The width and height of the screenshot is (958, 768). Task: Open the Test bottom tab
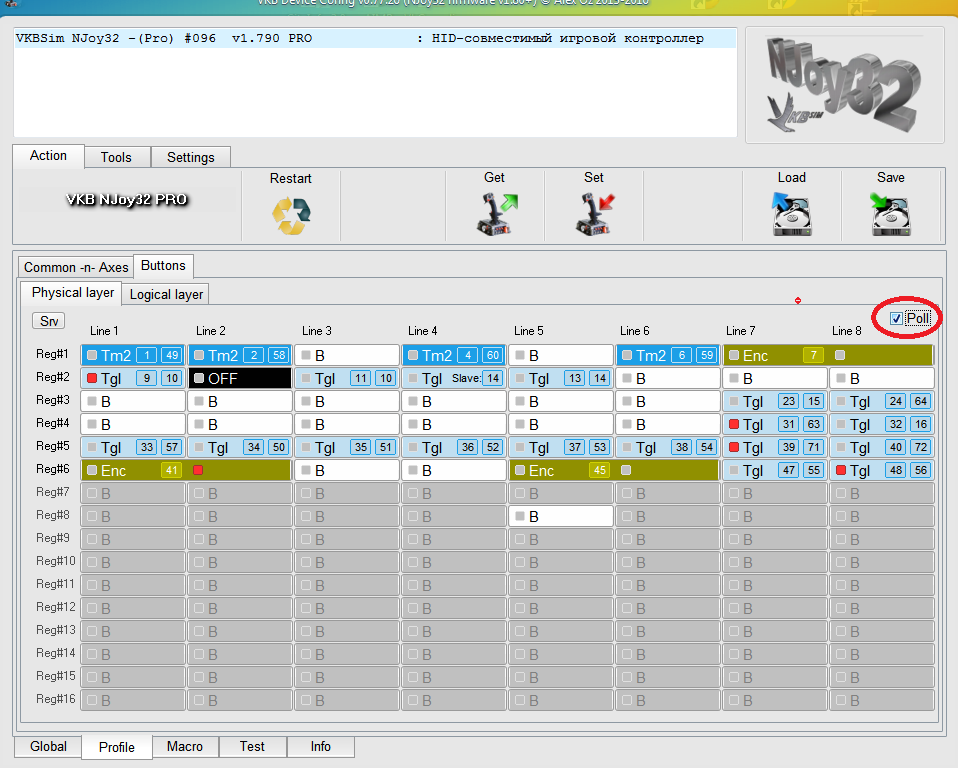pos(252,747)
